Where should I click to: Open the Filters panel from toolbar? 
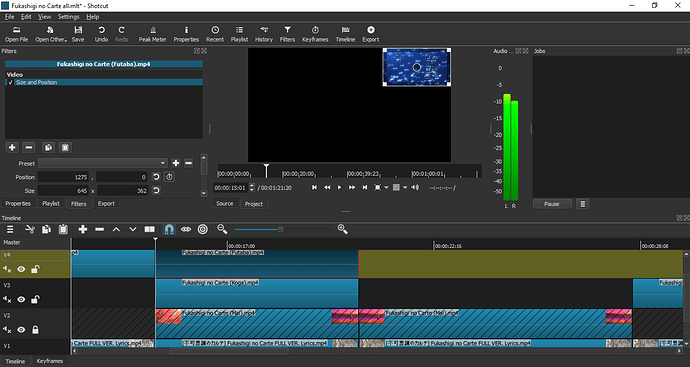click(287, 34)
